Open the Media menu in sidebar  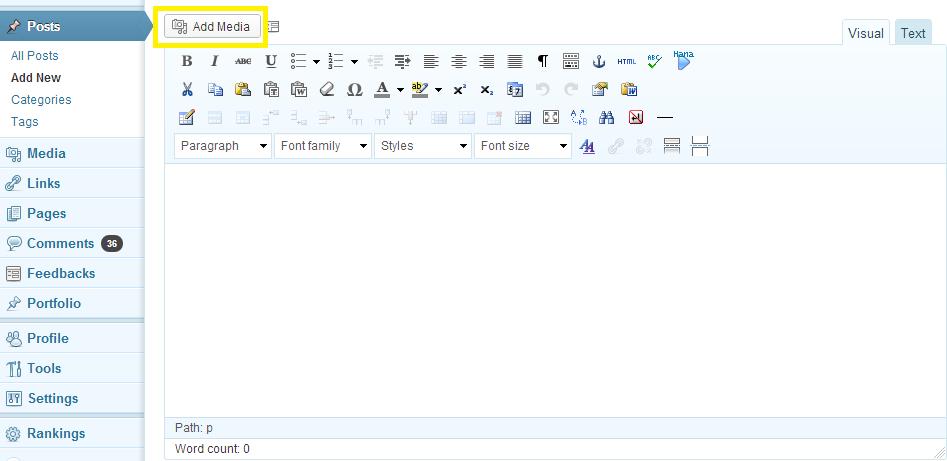point(72,153)
